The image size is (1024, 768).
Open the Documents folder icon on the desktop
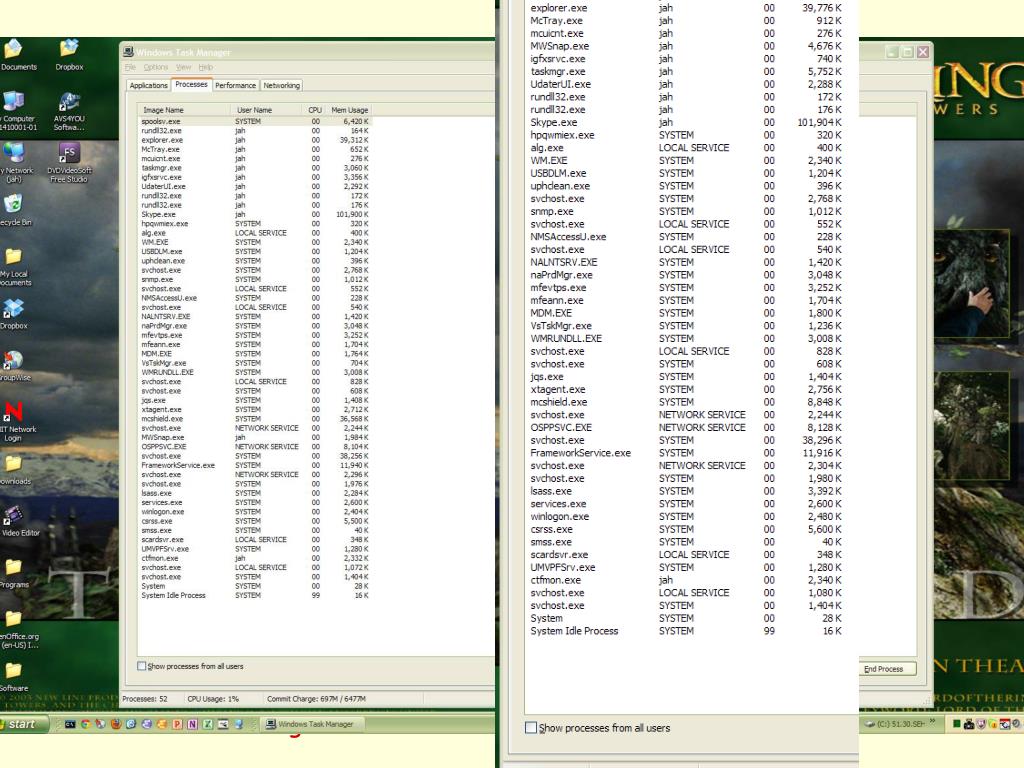click(16, 55)
